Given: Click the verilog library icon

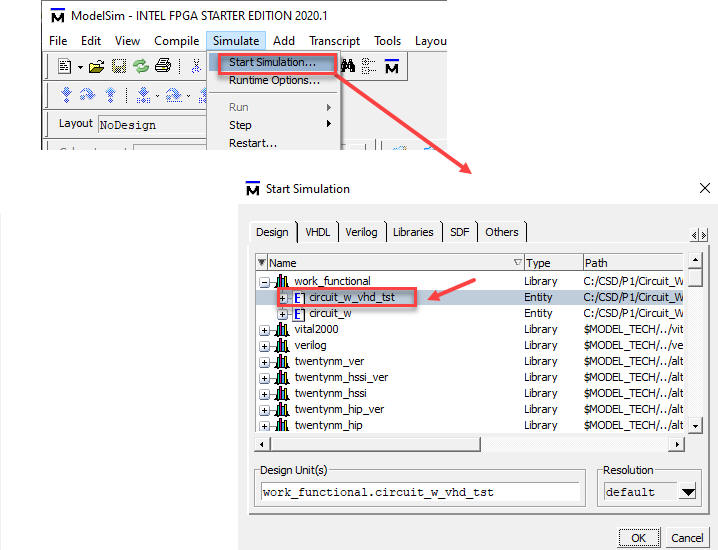Looking at the screenshot, I should click(282, 346).
